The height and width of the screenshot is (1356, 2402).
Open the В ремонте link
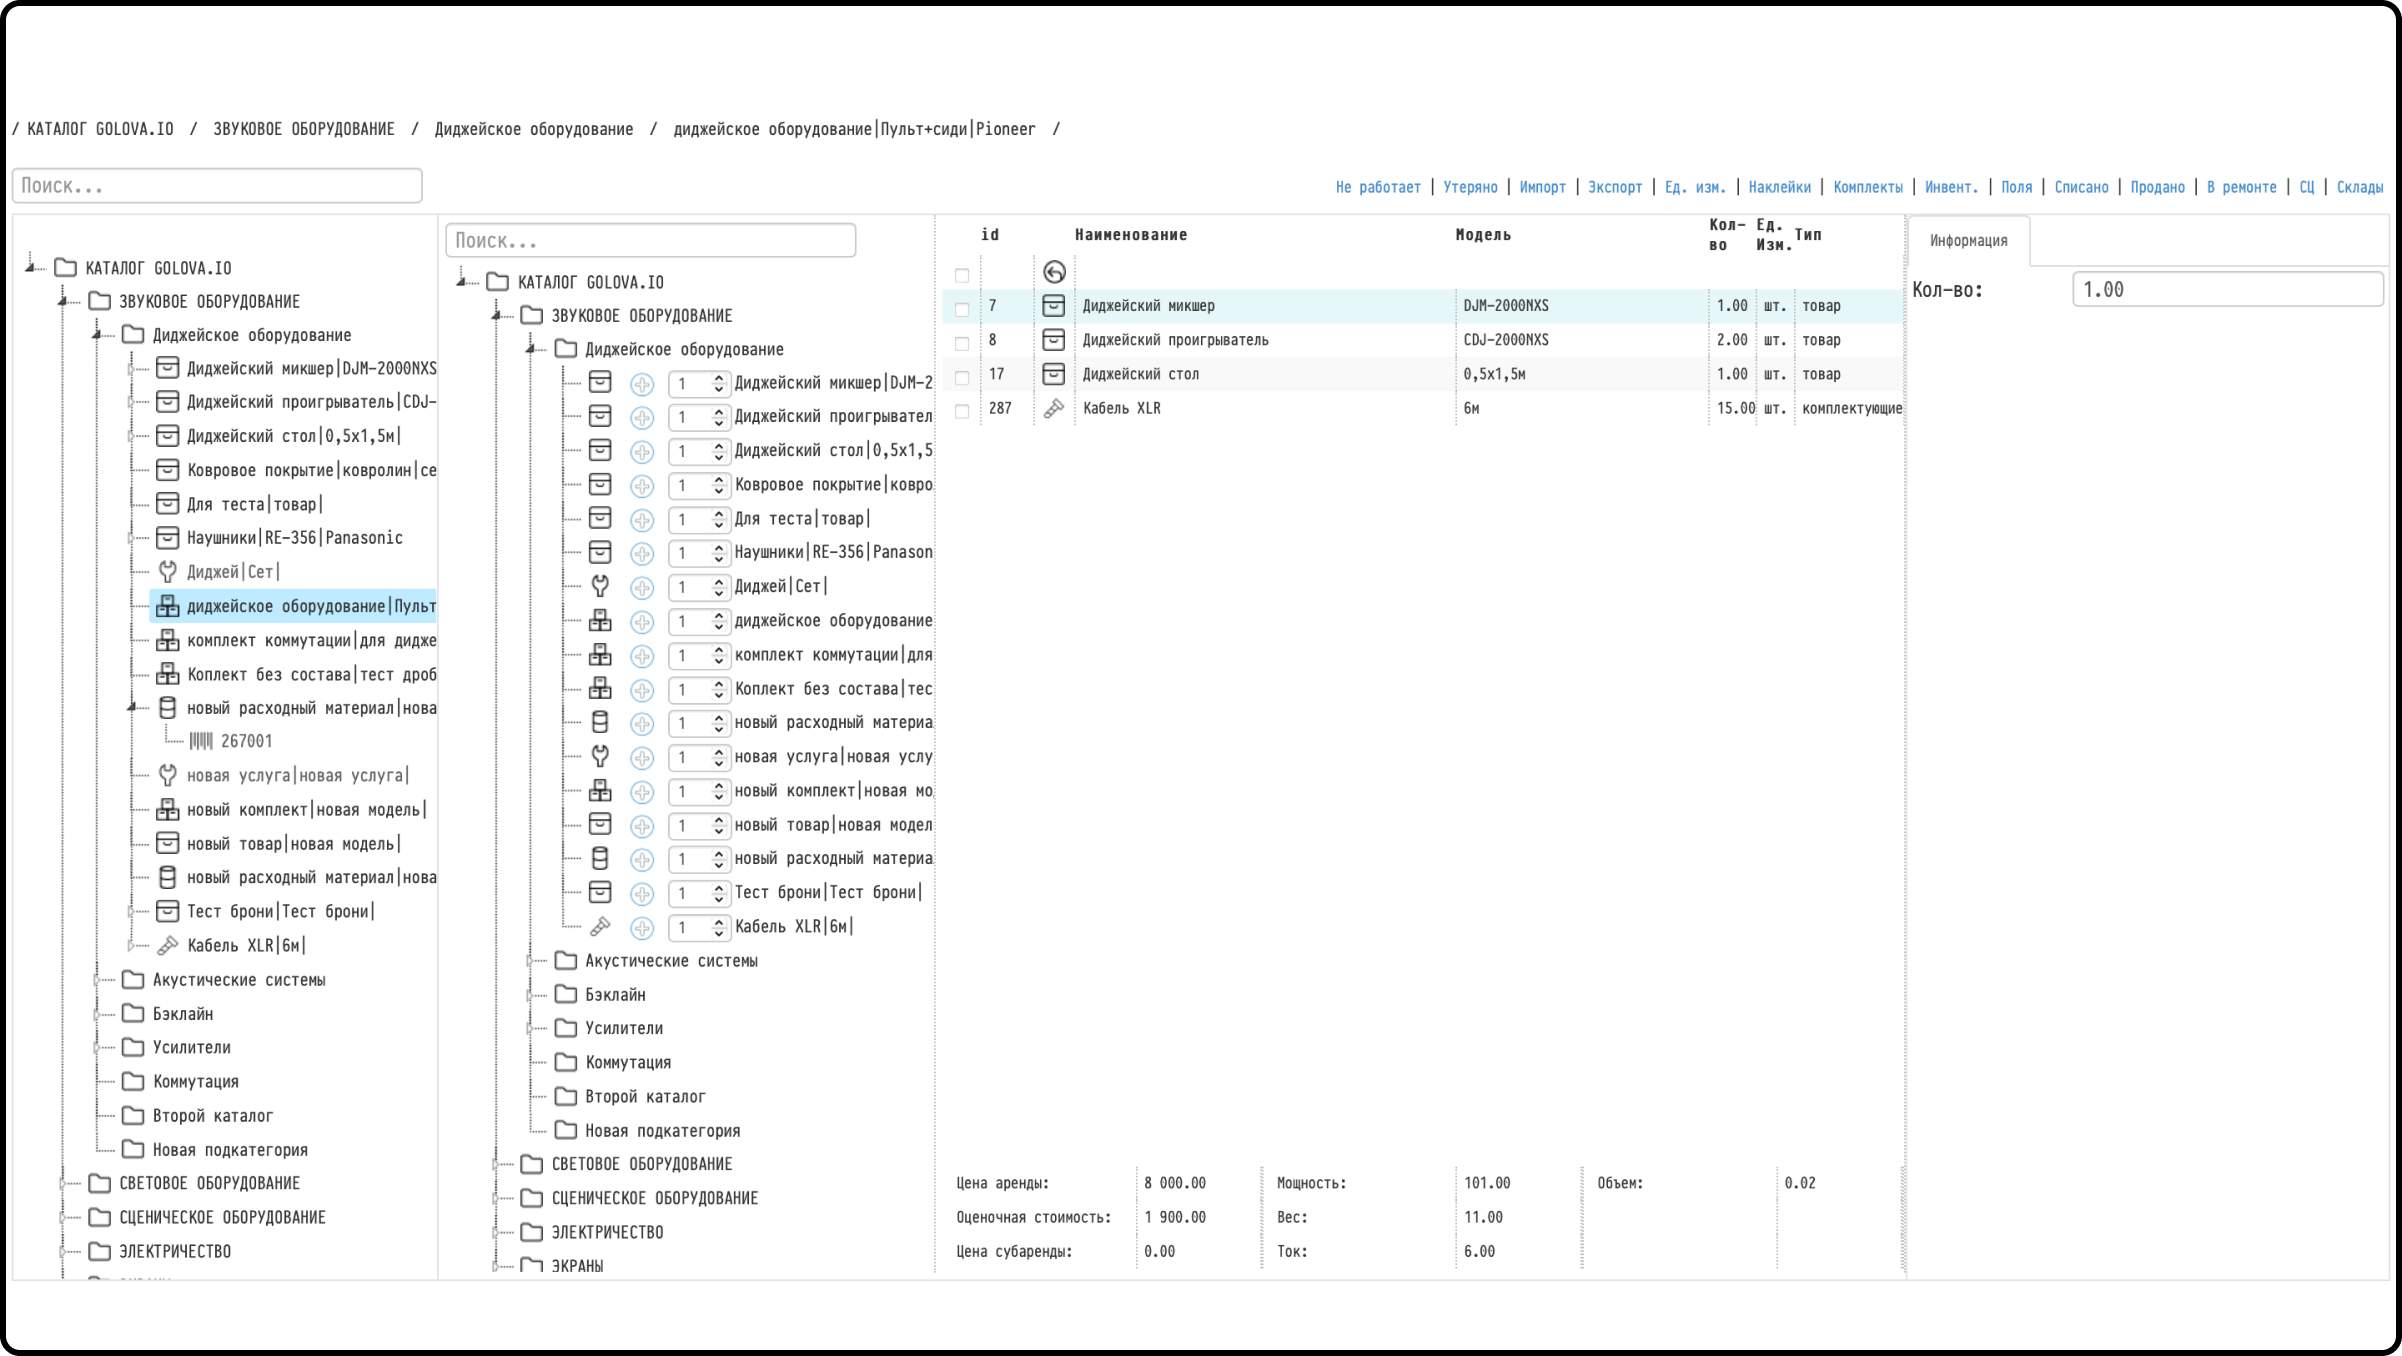pos(2241,187)
